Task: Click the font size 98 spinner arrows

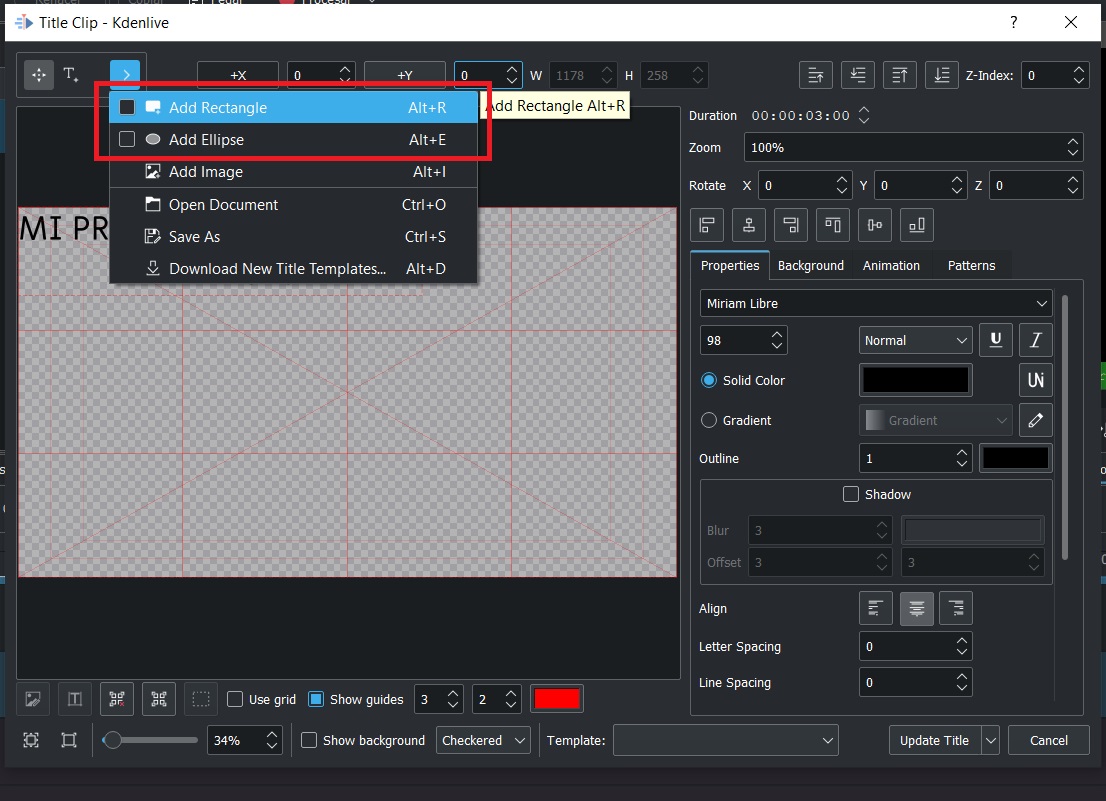Action: (777, 340)
